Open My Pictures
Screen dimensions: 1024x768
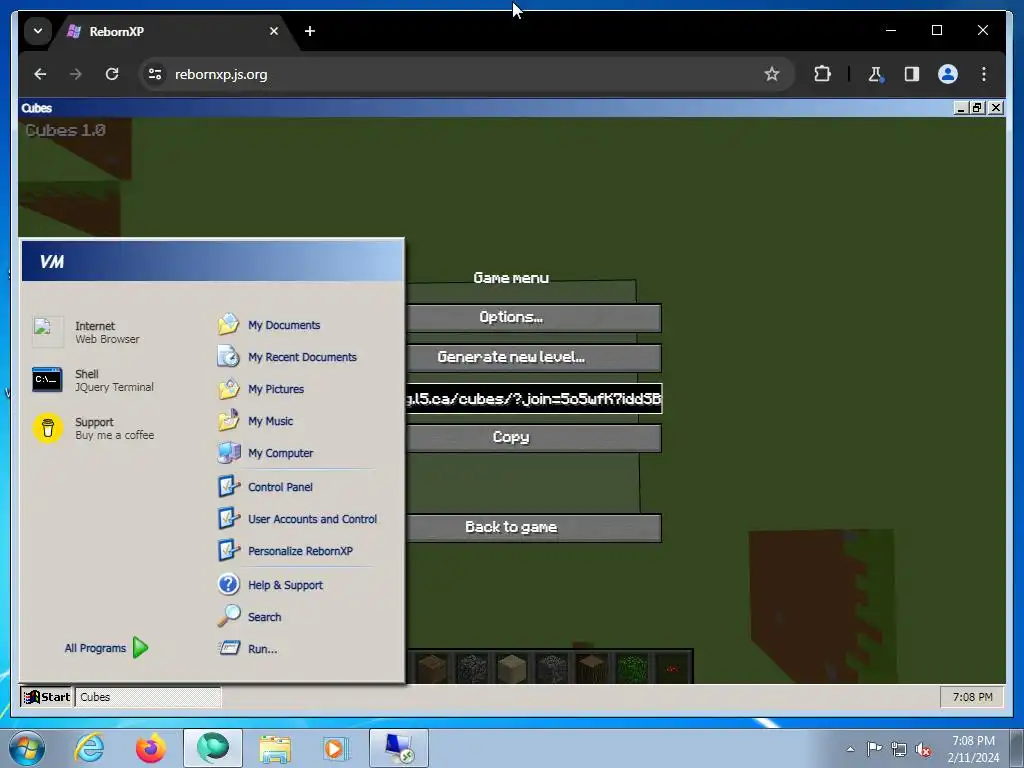pyautogui.click(x=261, y=389)
